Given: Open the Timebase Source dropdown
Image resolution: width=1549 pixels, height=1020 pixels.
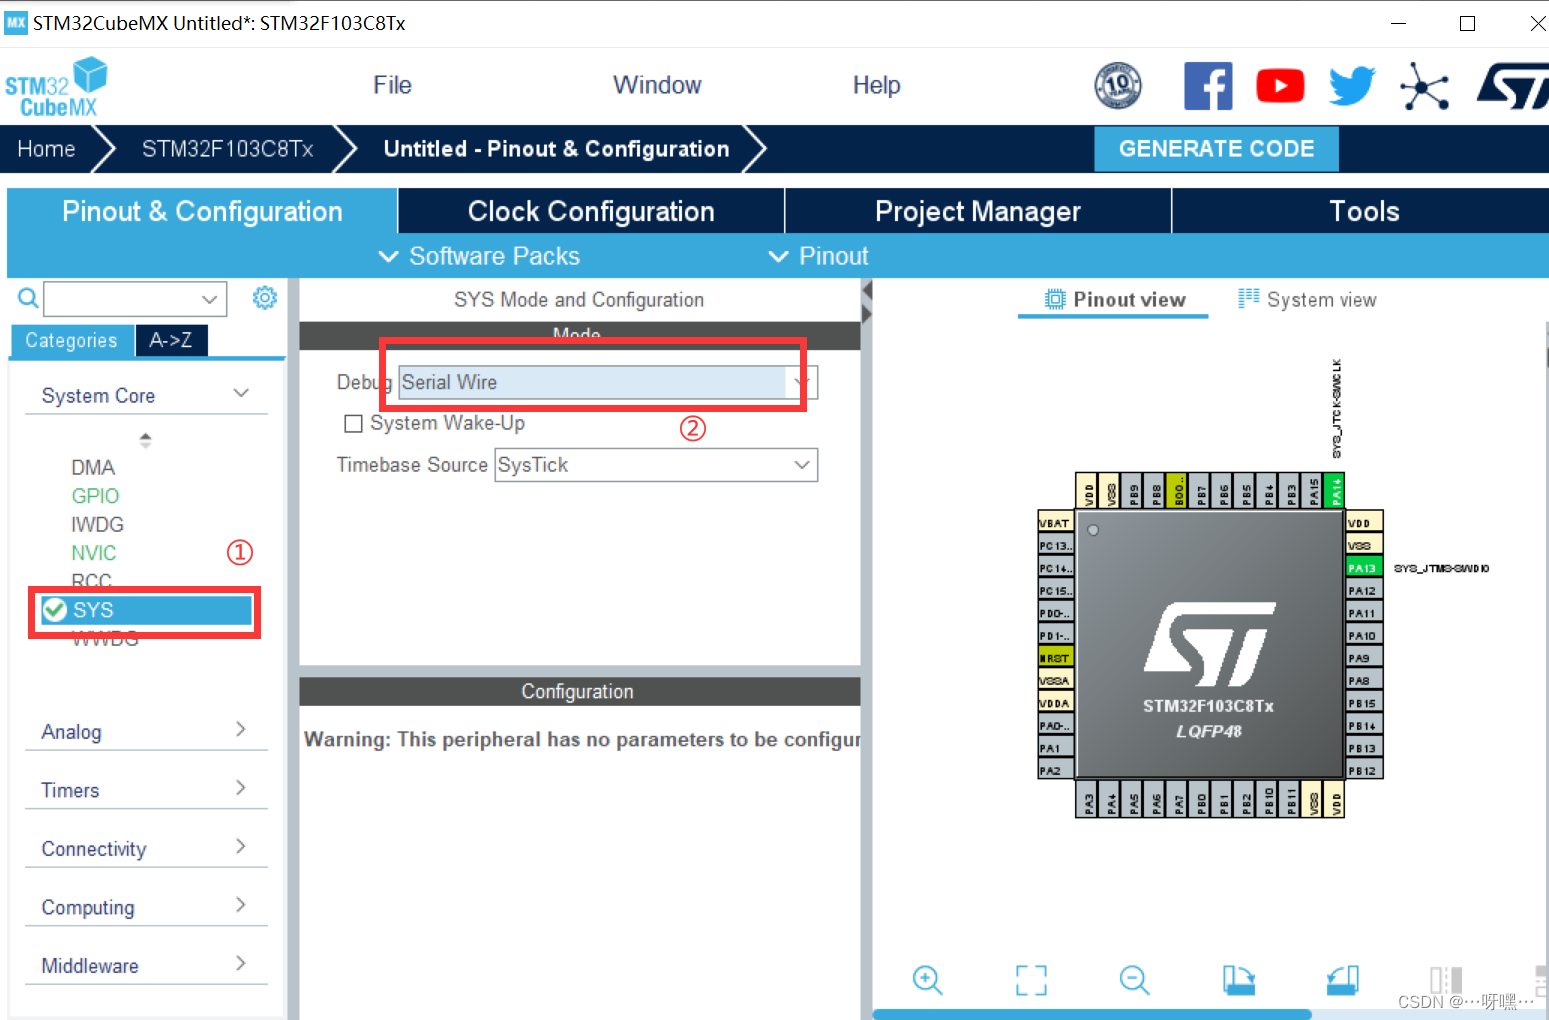Looking at the screenshot, I should [x=656, y=465].
